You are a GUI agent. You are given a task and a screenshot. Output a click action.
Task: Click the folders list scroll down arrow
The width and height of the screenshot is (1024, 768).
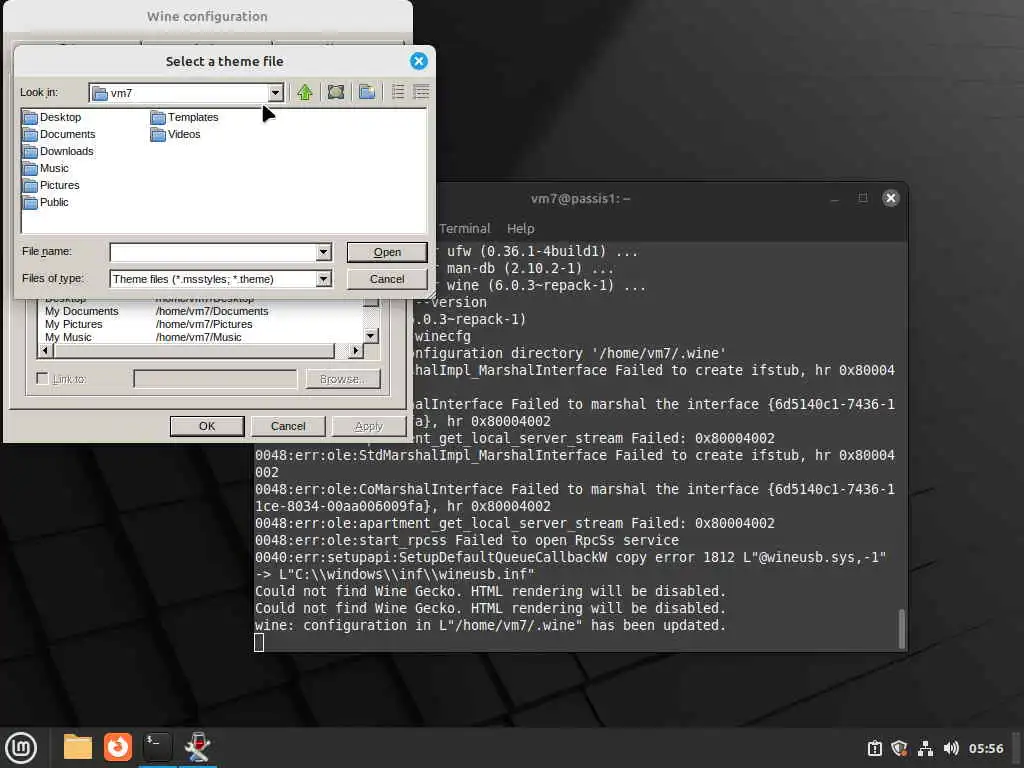click(x=371, y=336)
